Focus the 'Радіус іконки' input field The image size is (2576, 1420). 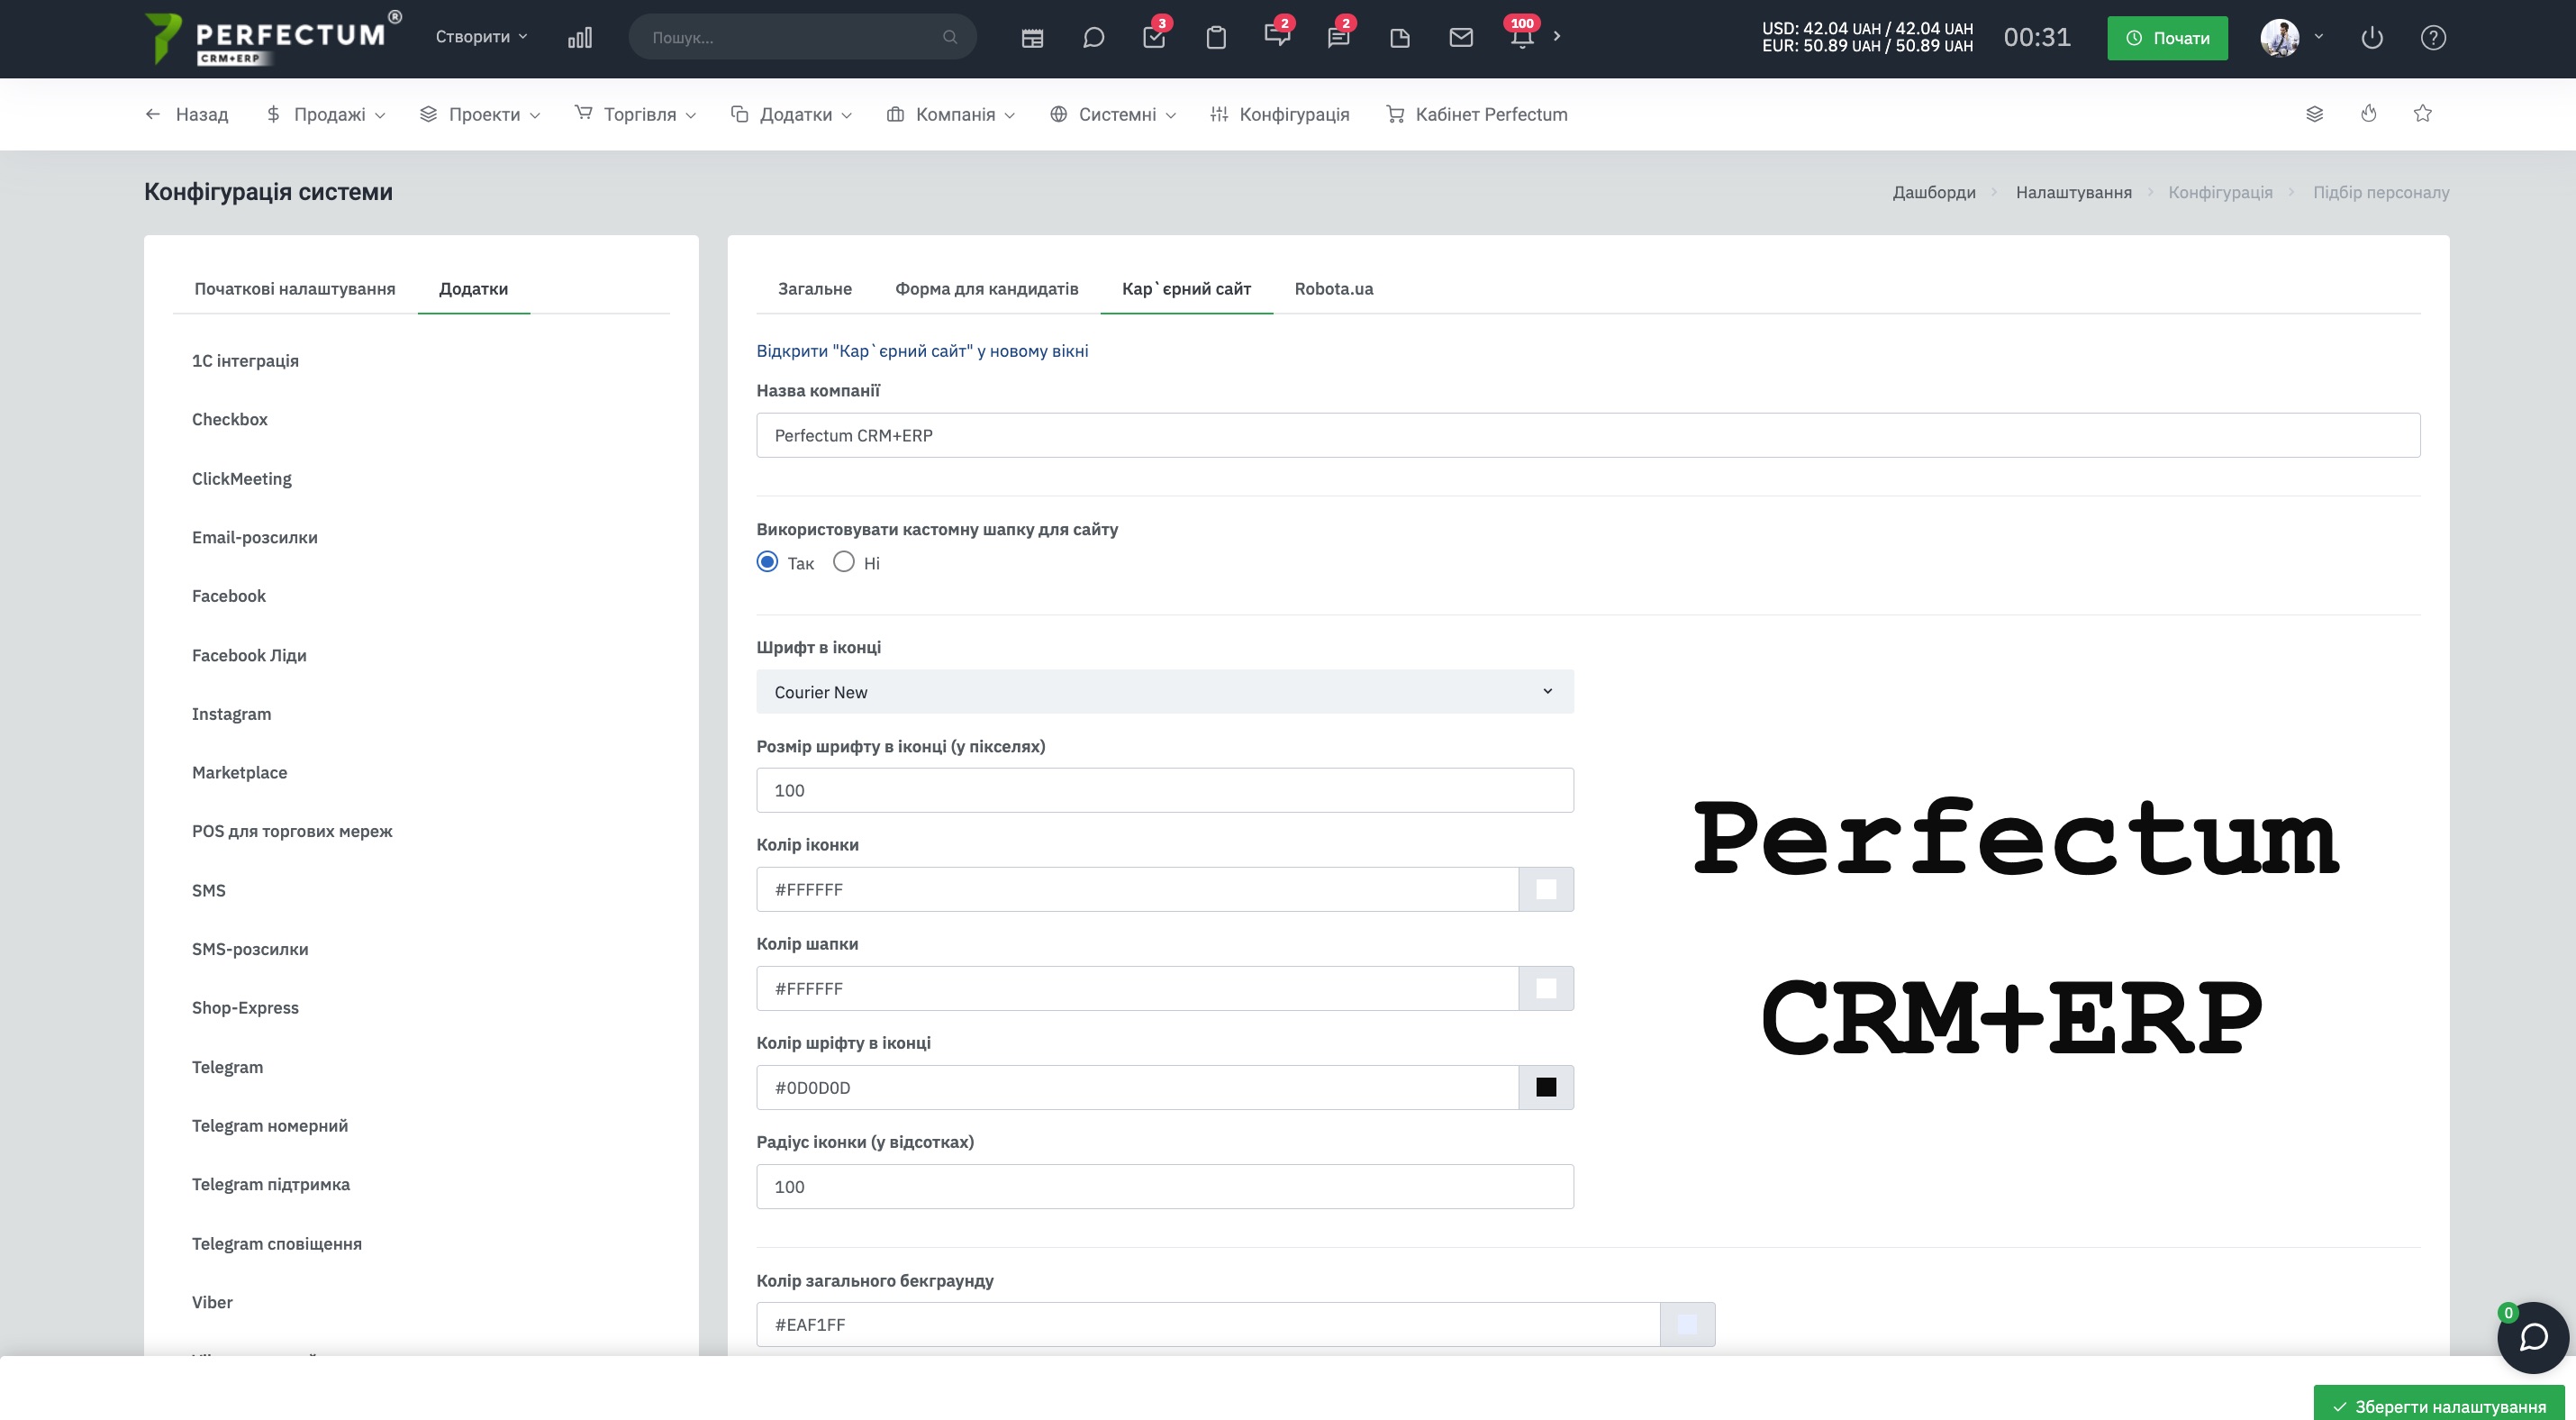(1165, 1186)
